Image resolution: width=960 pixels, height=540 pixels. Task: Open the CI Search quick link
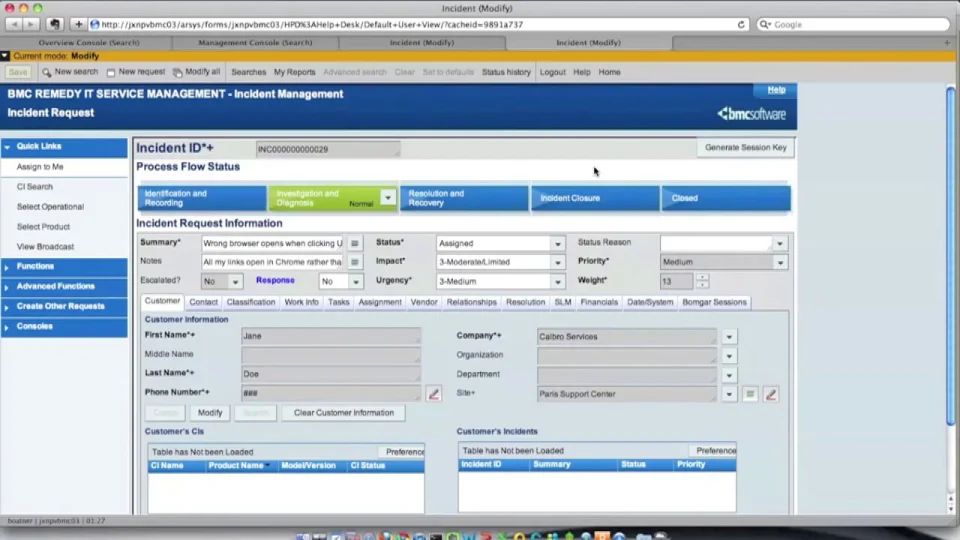click(x=35, y=187)
